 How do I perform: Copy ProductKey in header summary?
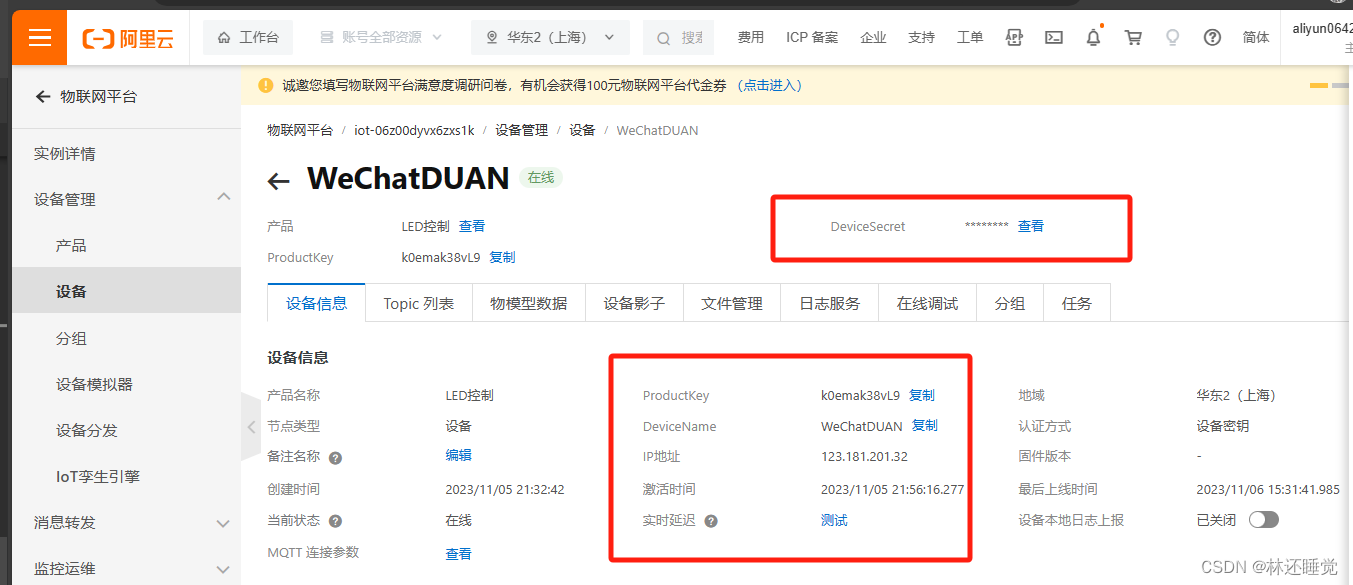(502, 257)
